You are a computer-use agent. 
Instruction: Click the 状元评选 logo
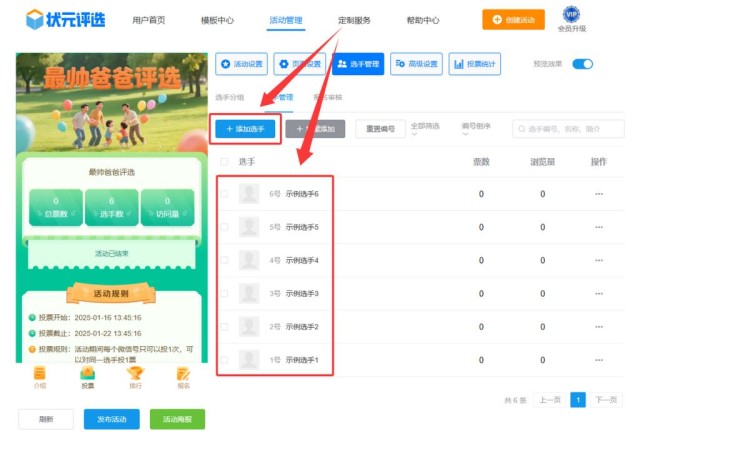64,19
